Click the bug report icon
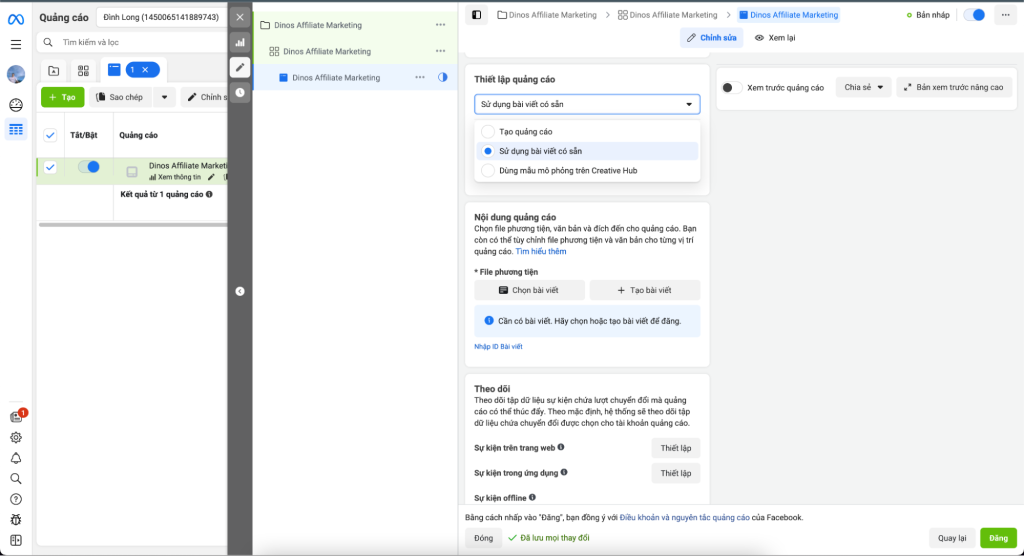The image size is (1024, 556). [16, 520]
